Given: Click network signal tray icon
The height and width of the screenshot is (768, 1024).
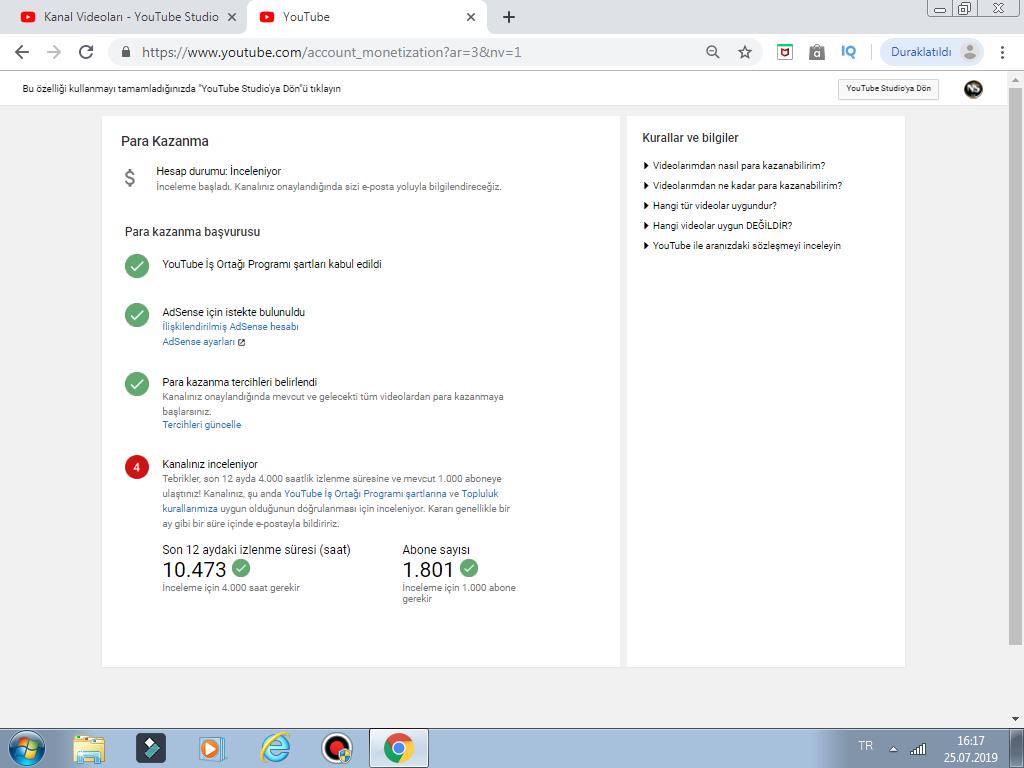Looking at the screenshot, I should tap(918, 749).
